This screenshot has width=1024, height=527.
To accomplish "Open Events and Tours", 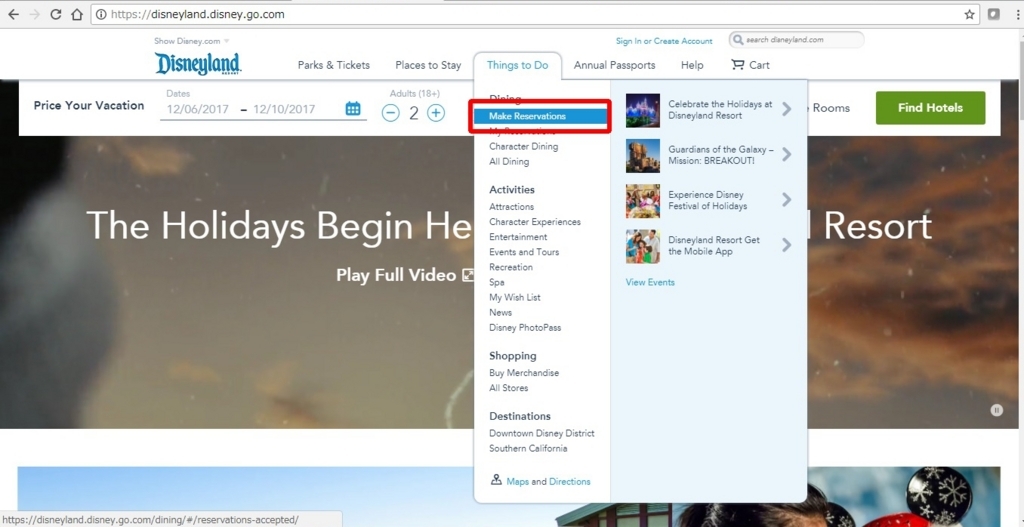I will (524, 251).
